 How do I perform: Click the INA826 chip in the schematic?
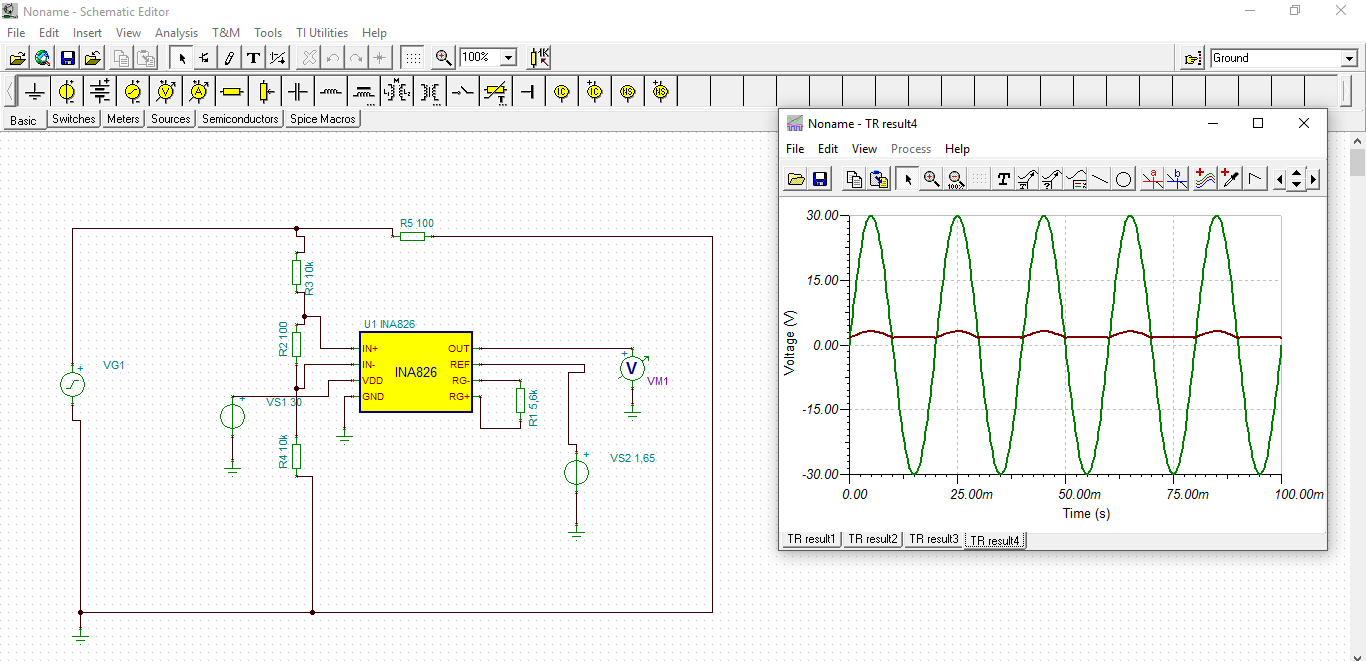416,372
